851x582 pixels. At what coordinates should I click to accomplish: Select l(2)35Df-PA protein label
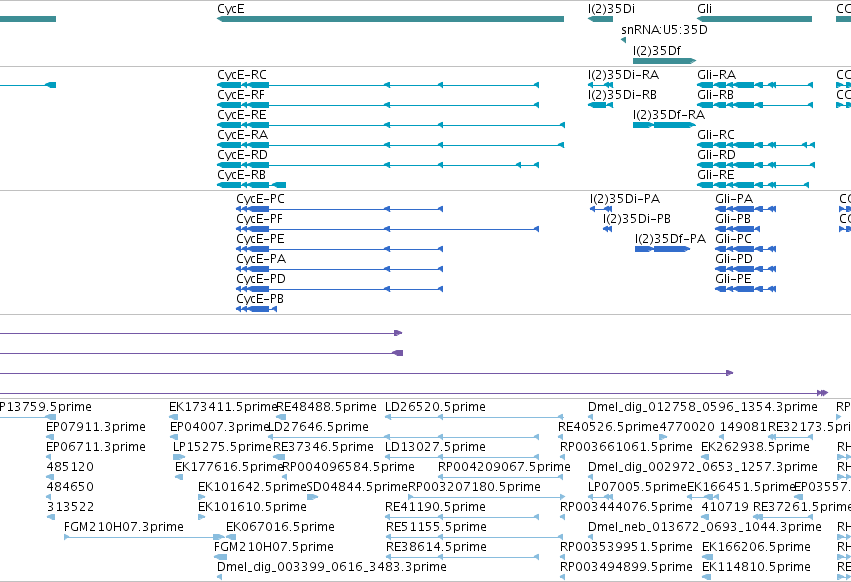[670, 239]
